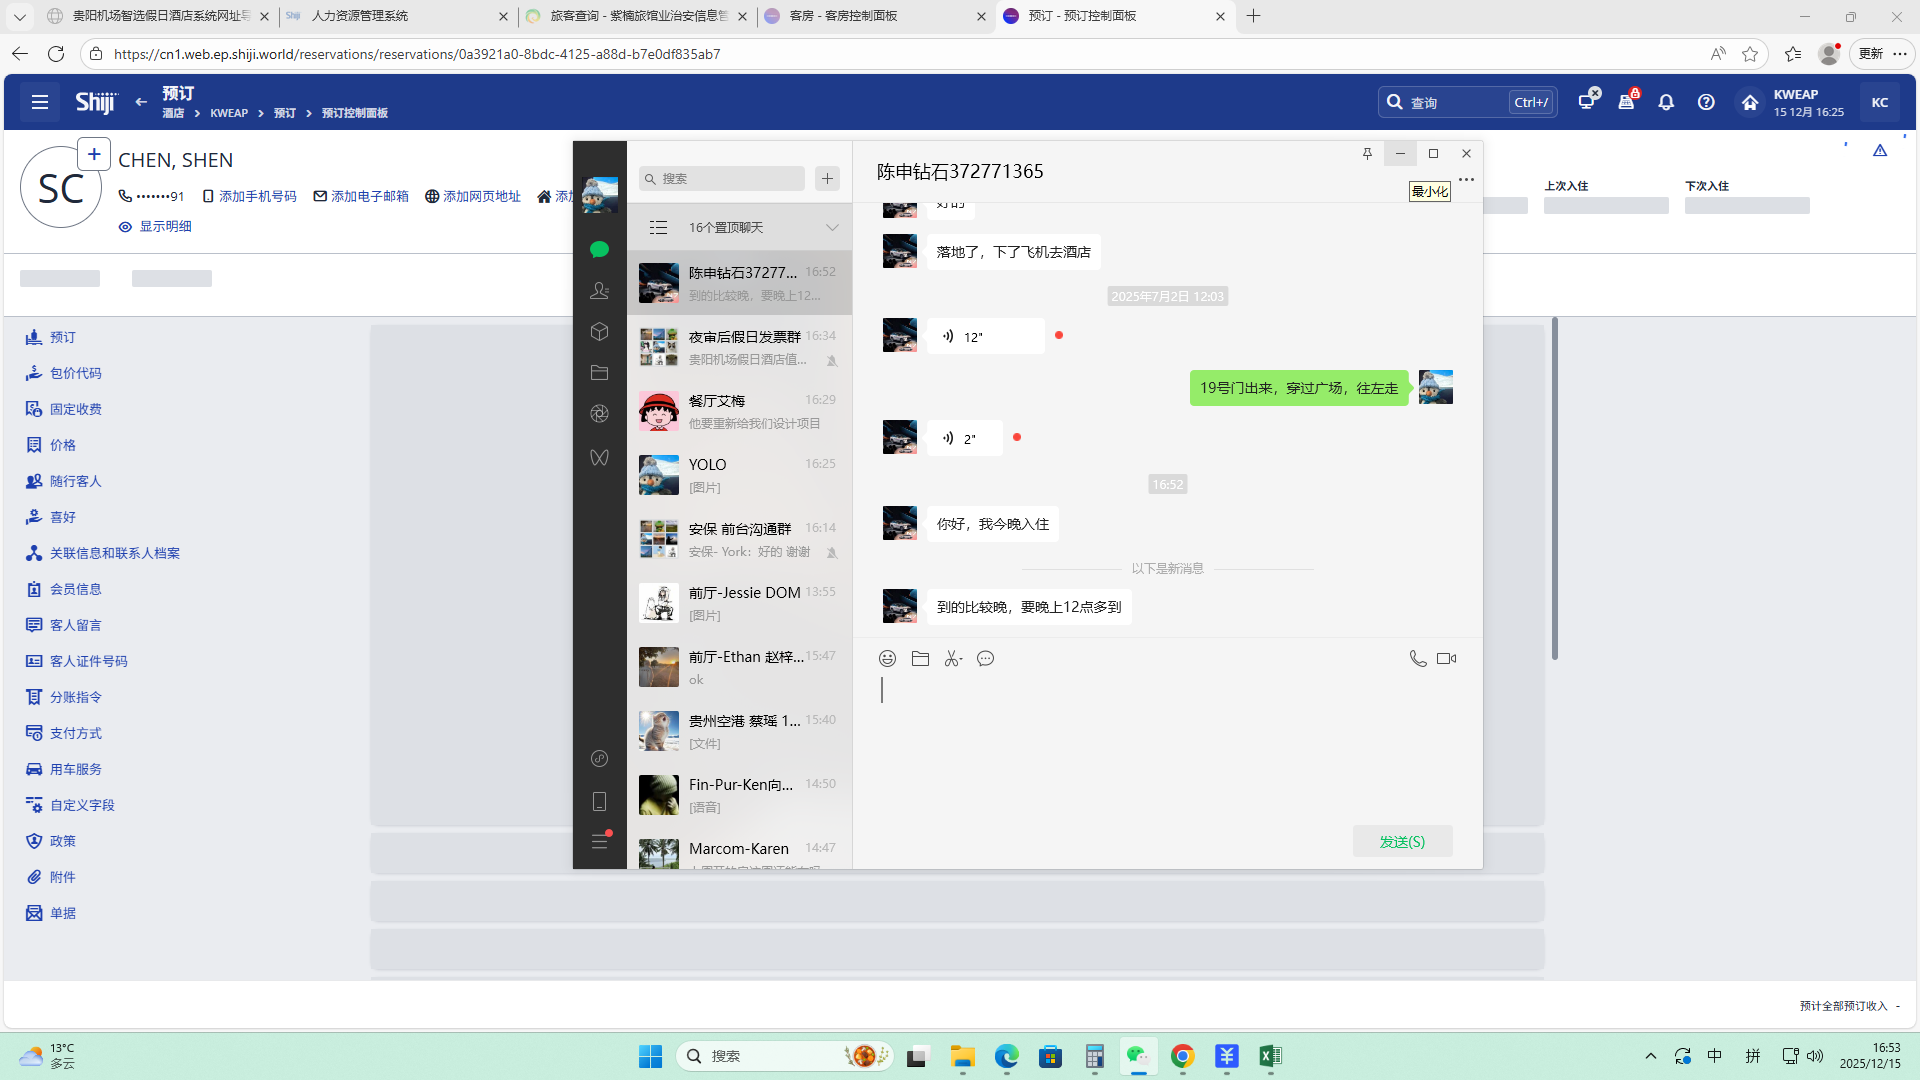1920x1080 pixels.
Task: Toggle the Shiji hamburger navigation menu
Action: 40,102
